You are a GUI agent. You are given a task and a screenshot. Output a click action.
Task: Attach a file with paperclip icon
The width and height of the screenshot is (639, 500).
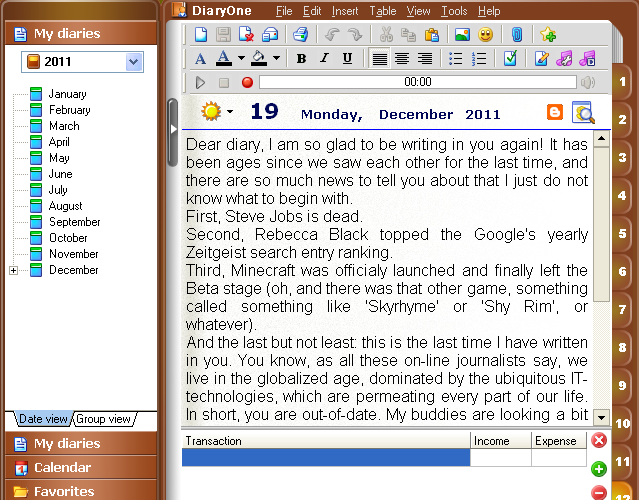coord(517,35)
